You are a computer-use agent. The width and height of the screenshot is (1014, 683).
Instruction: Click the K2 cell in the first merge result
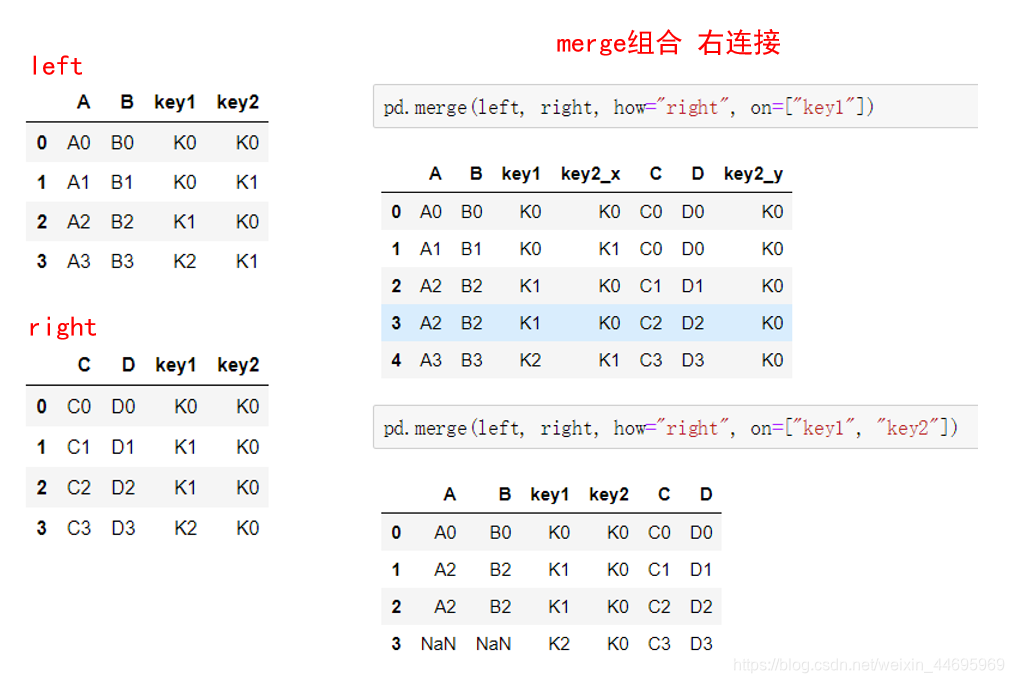(x=530, y=360)
